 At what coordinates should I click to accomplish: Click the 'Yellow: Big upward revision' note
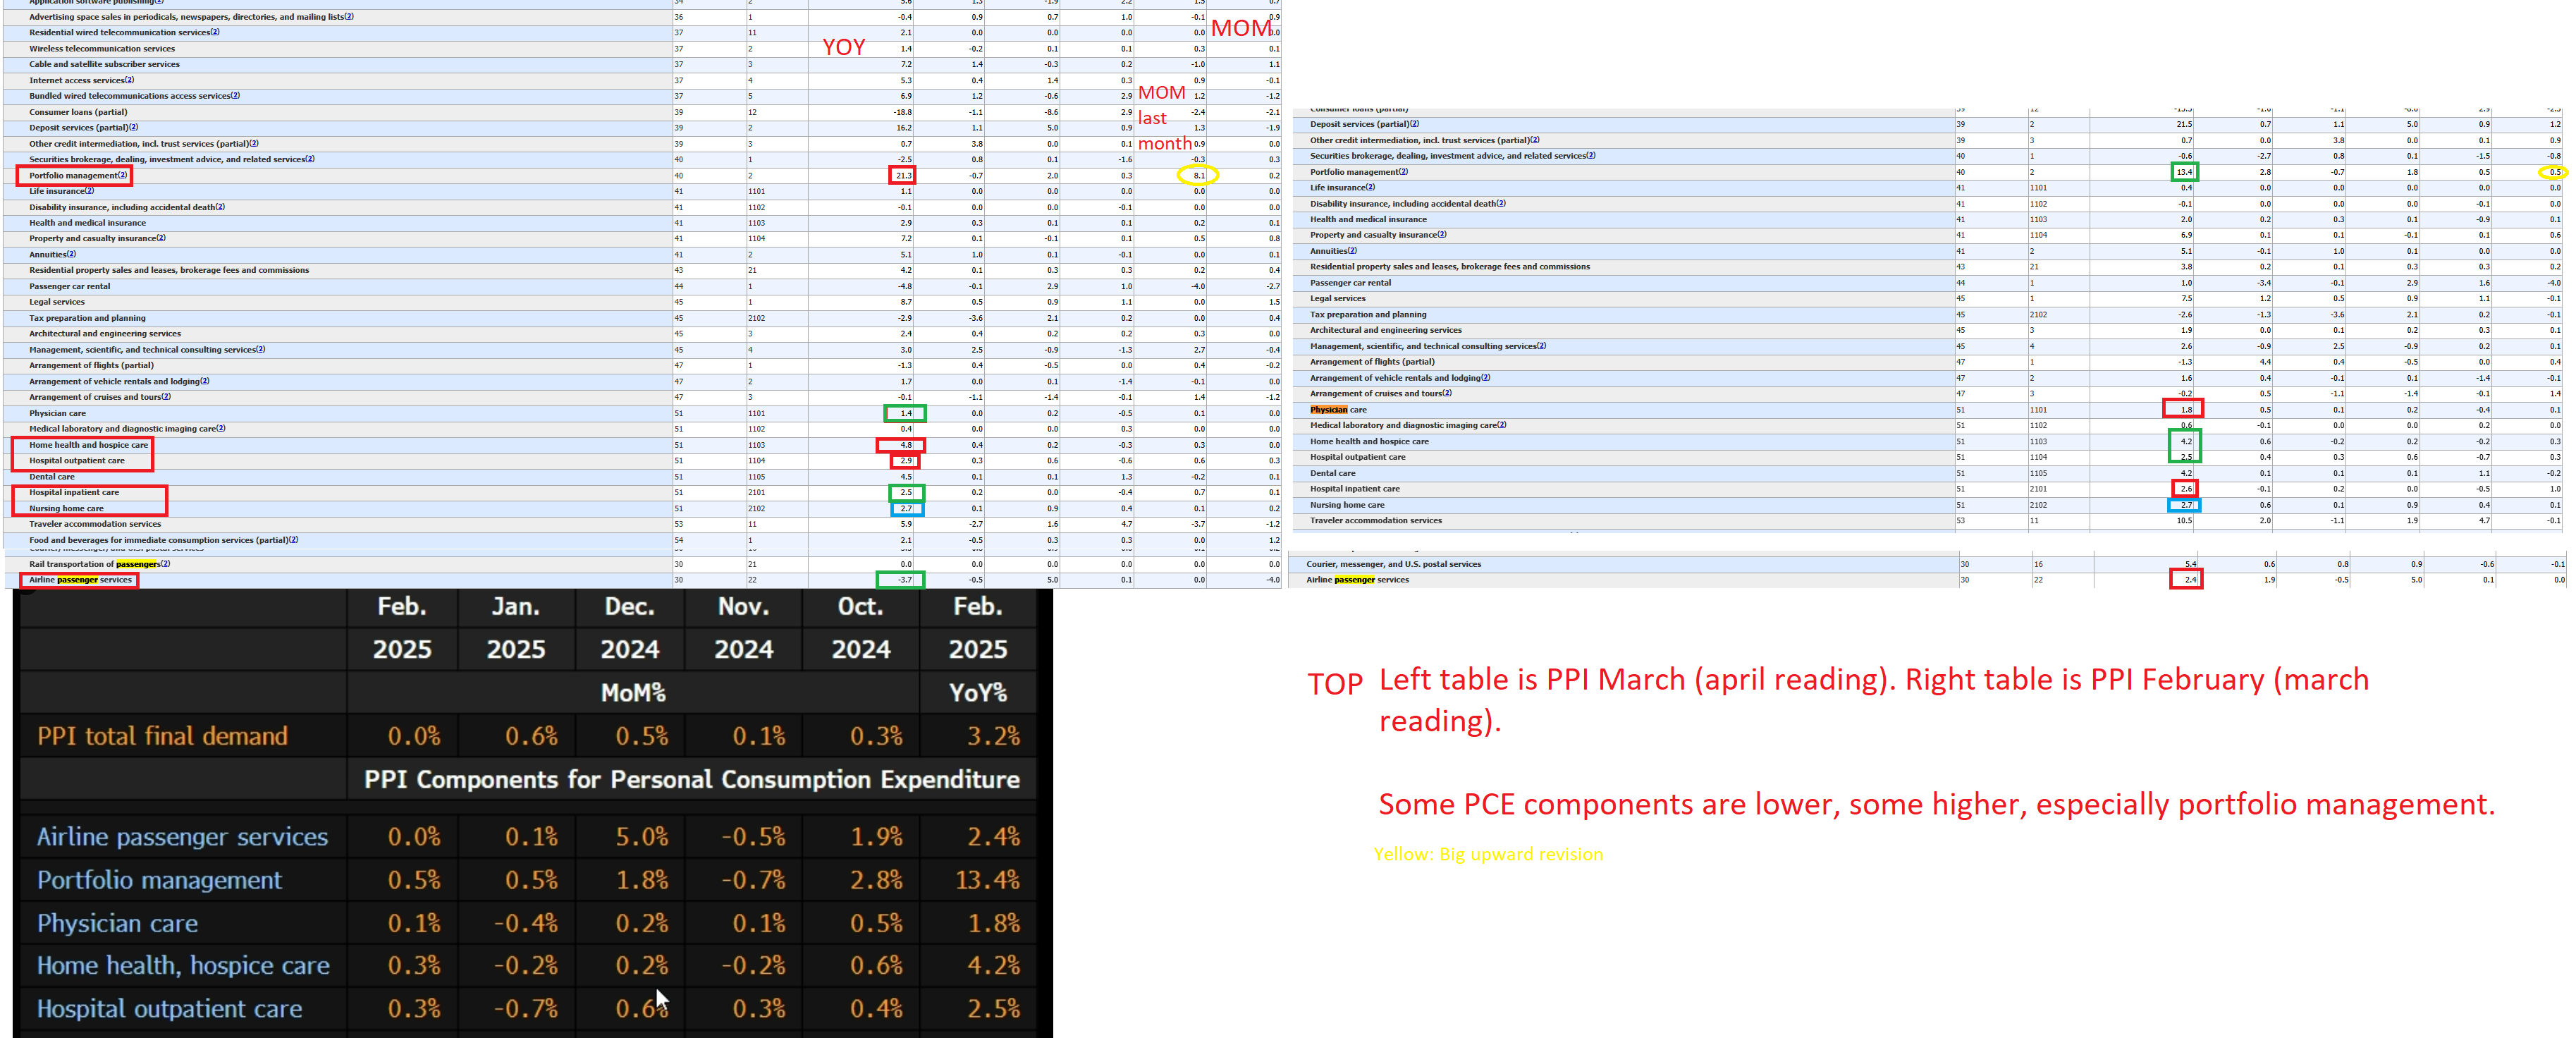click(x=1487, y=854)
